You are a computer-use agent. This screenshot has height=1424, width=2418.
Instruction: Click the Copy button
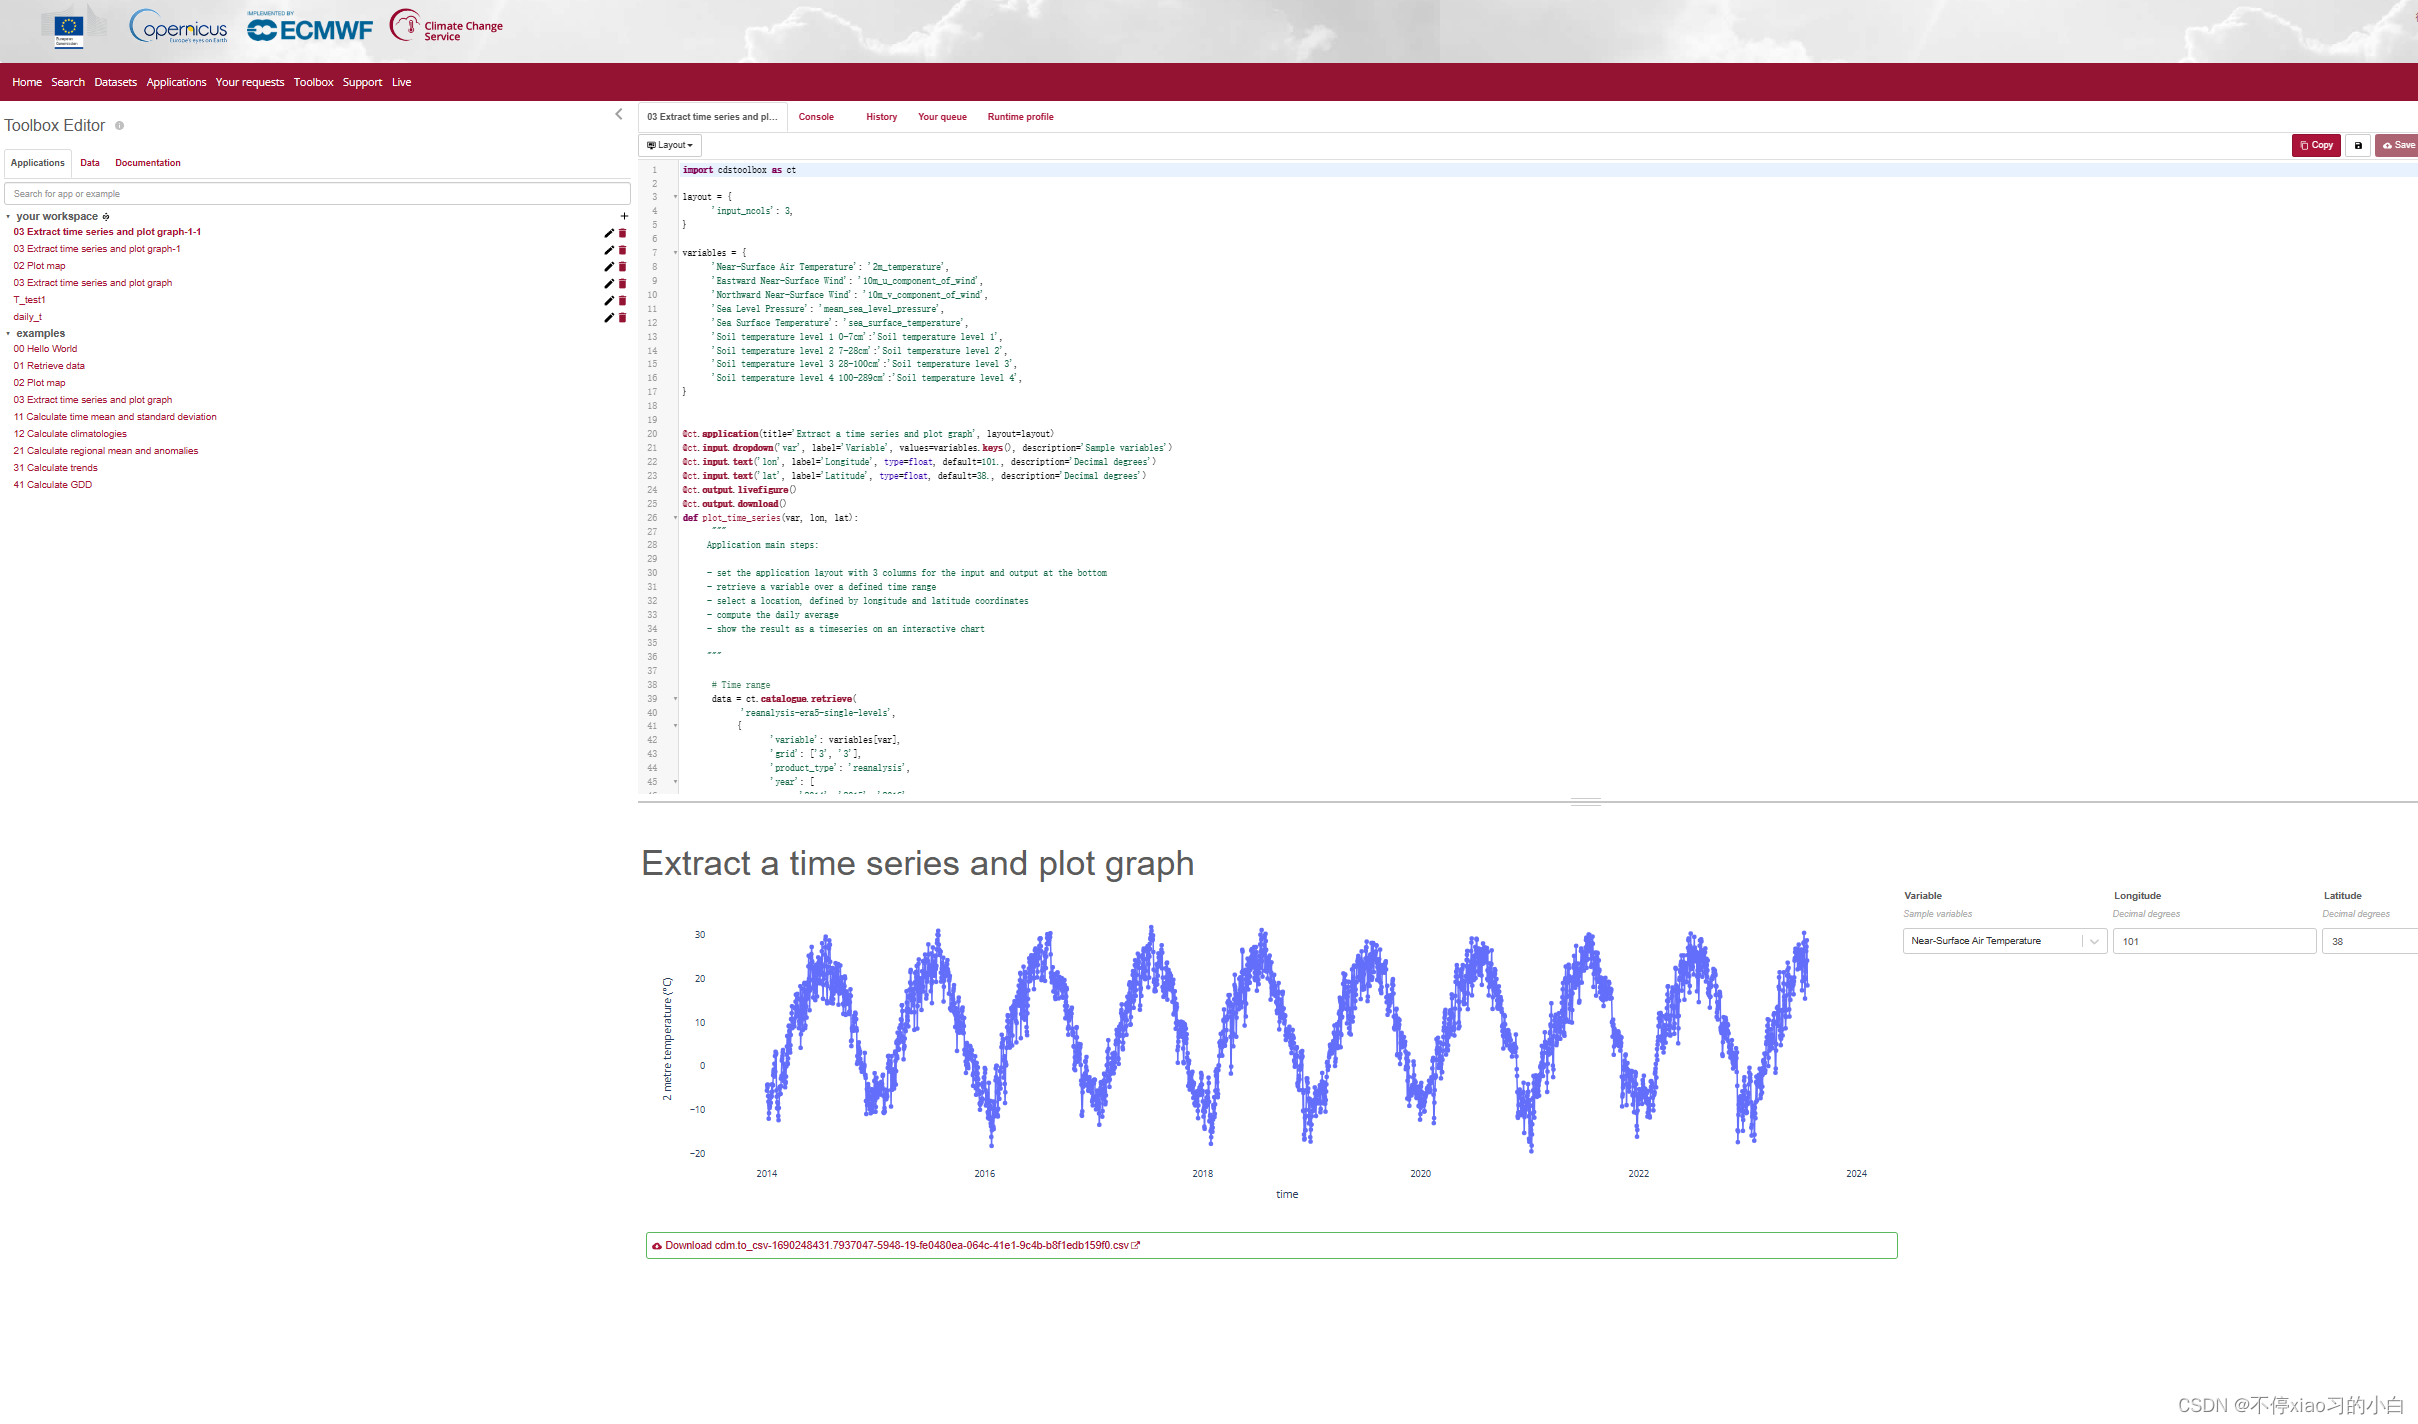pos(2315,145)
